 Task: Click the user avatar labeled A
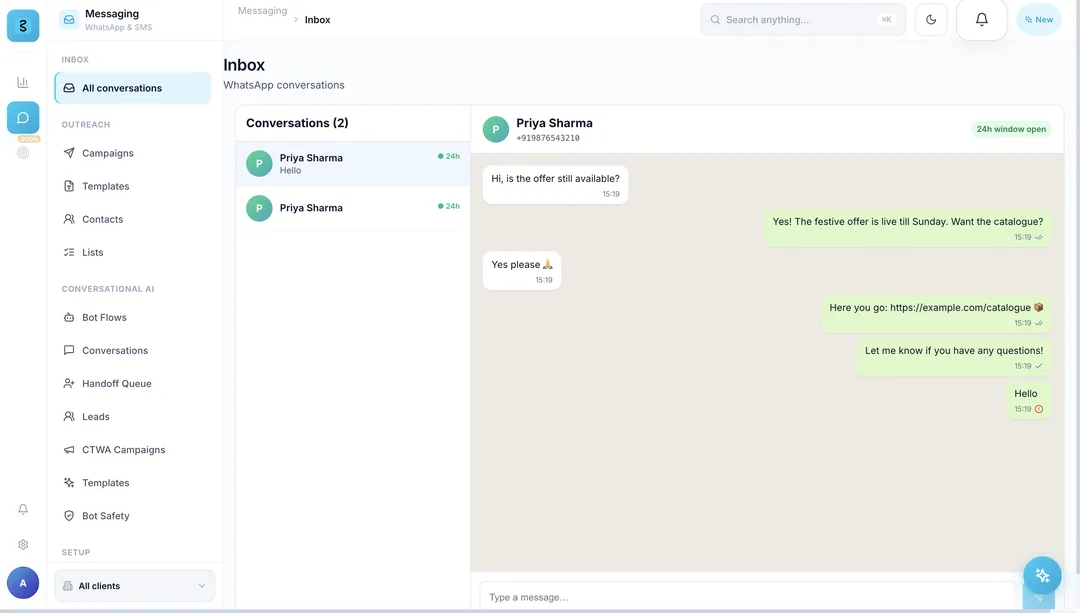tap(23, 583)
